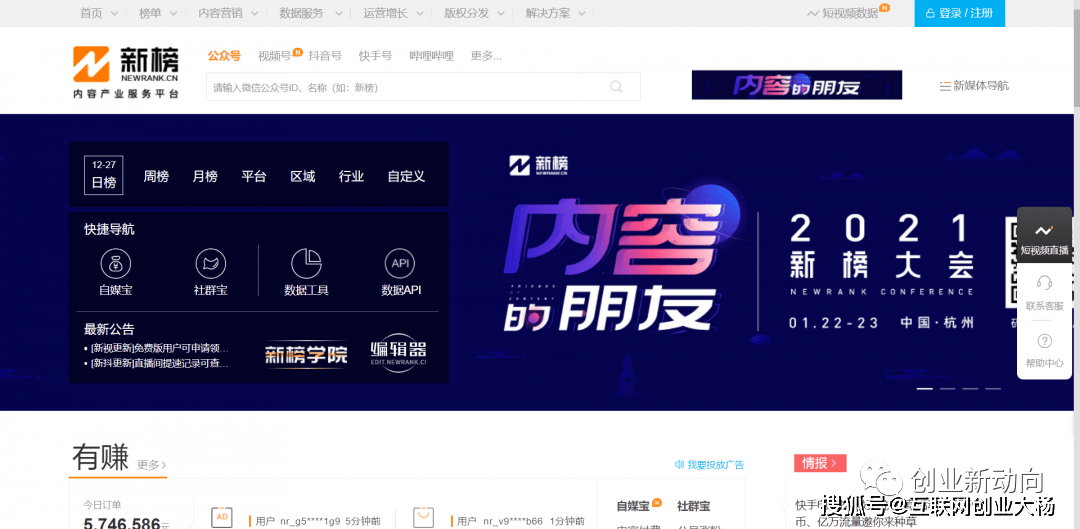Open the 数据API icon
This screenshot has width=1080, height=529.
(400, 263)
